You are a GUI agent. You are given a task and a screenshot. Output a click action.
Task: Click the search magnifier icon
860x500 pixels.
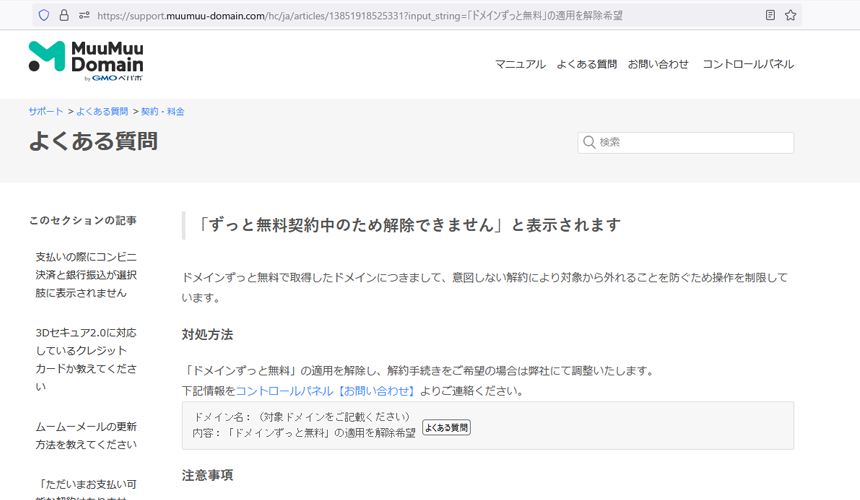589,143
